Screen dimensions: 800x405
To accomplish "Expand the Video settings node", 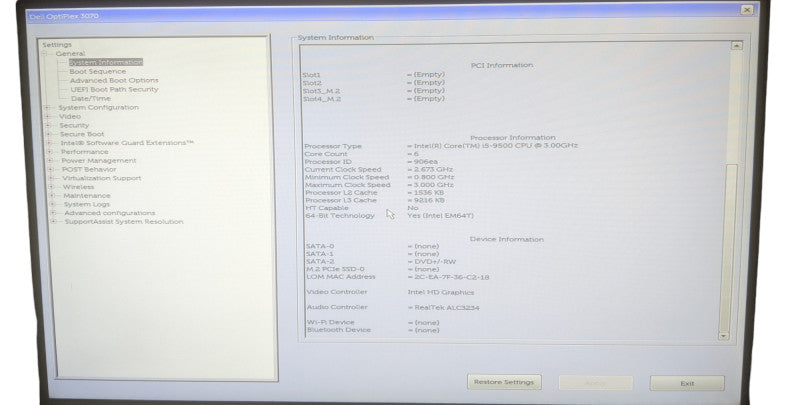I will (x=47, y=117).
